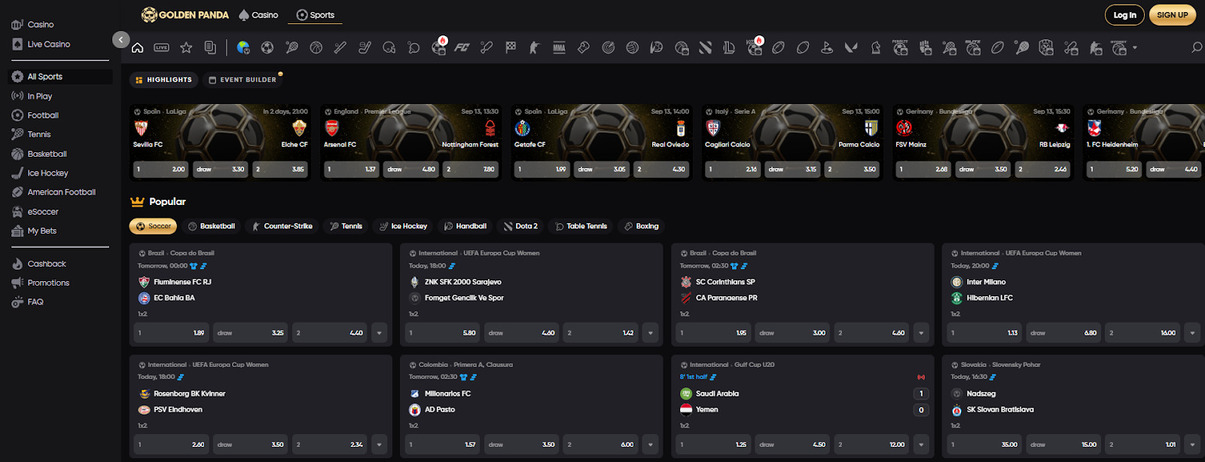
Task: Open the globe top-leagues icon in toolbar
Action: click(243, 47)
